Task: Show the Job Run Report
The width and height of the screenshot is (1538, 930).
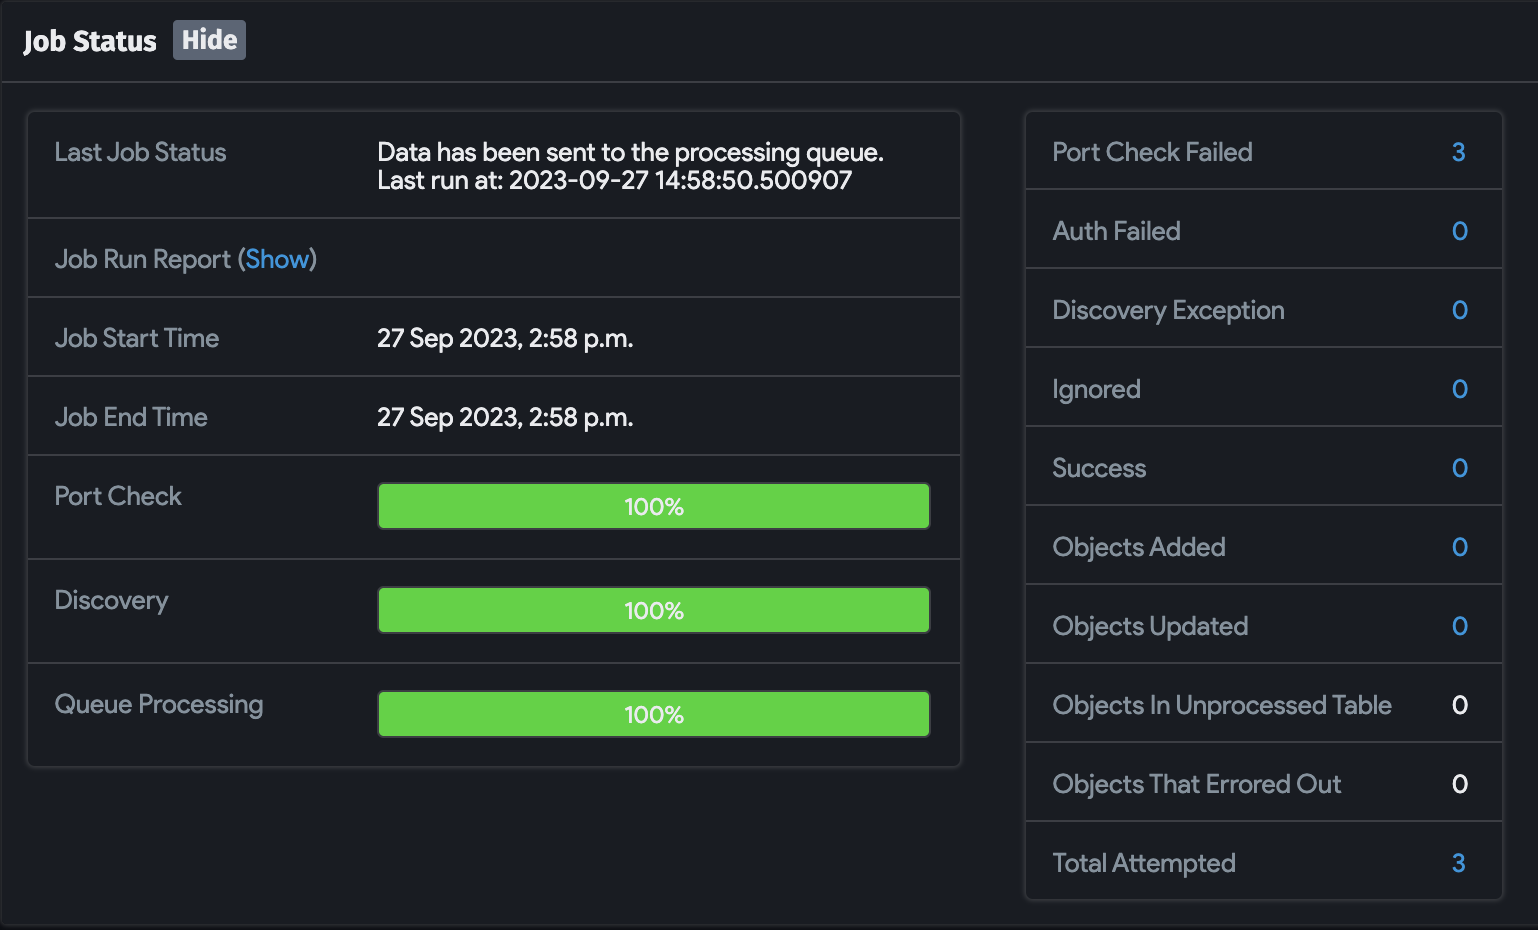Action: coord(277,259)
